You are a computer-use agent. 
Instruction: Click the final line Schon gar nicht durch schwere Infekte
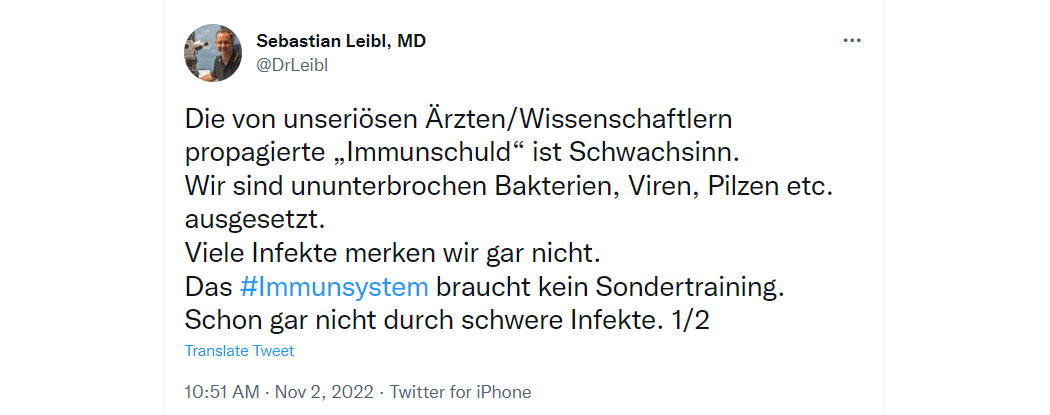point(424,321)
